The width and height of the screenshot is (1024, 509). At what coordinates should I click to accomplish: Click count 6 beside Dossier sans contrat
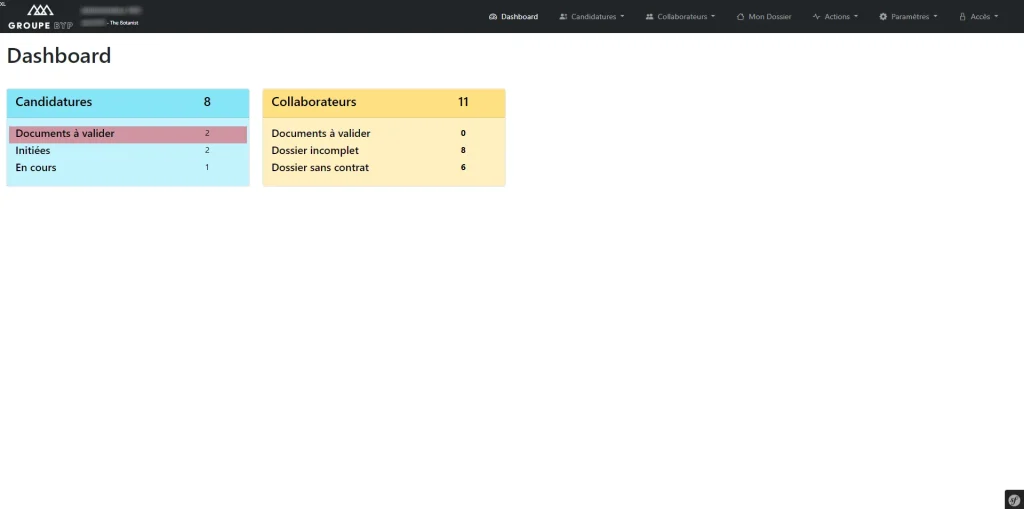click(x=463, y=167)
